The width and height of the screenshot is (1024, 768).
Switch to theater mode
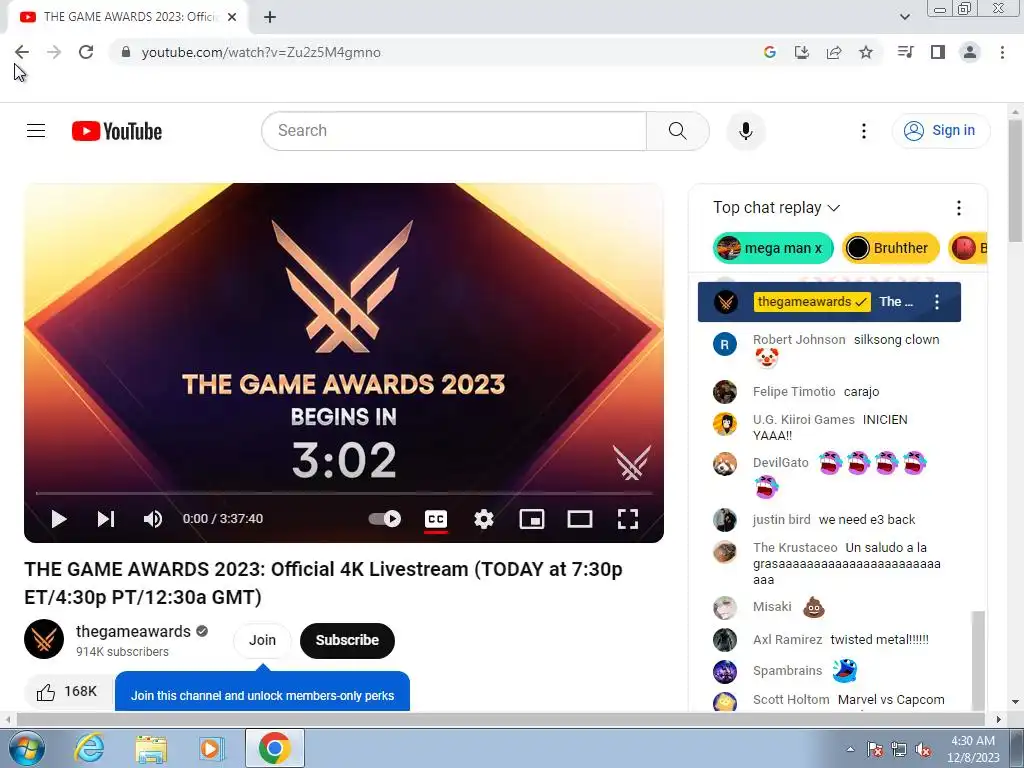pyautogui.click(x=580, y=519)
